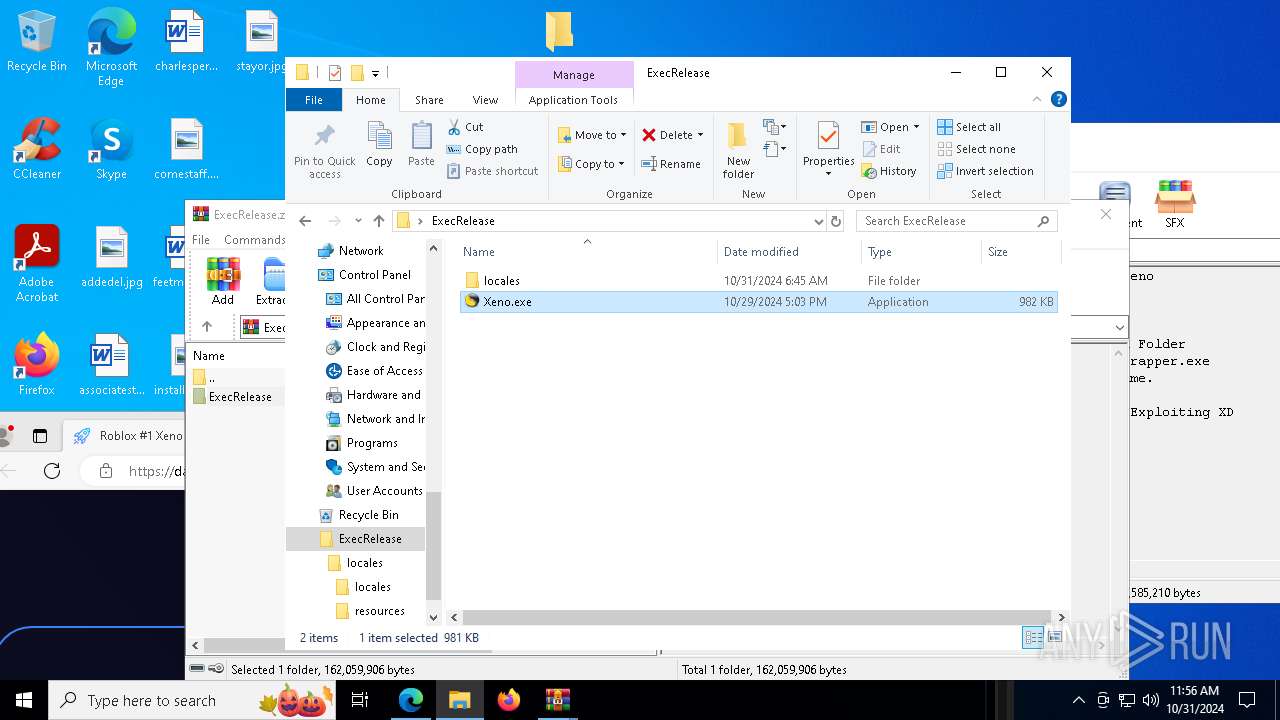Screen dimensions: 1280x720
Task: Select ExecRelease folder in WinRAR list
Action: point(240,397)
